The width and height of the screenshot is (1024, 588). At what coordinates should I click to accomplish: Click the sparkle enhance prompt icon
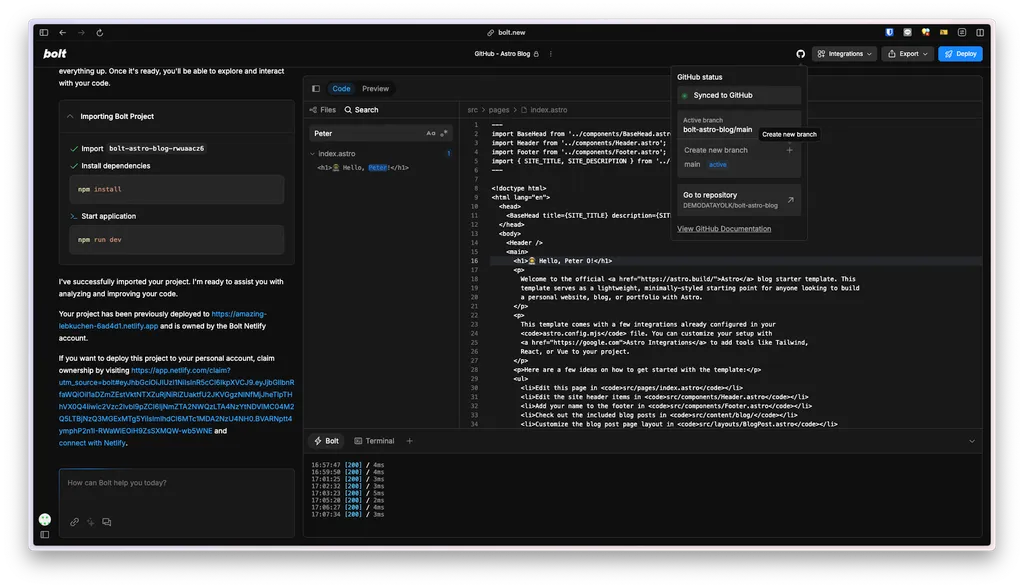(91, 522)
